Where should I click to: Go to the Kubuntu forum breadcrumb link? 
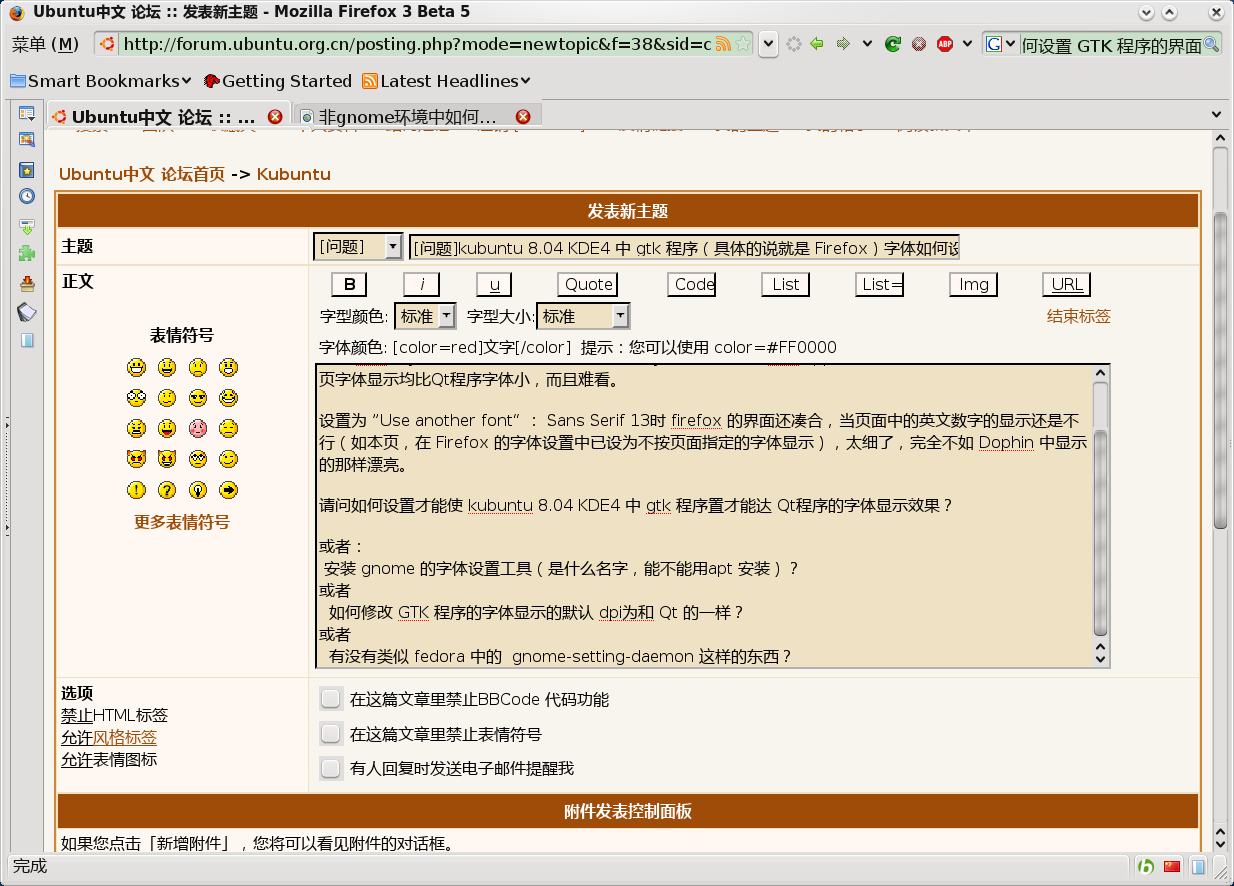(x=293, y=174)
